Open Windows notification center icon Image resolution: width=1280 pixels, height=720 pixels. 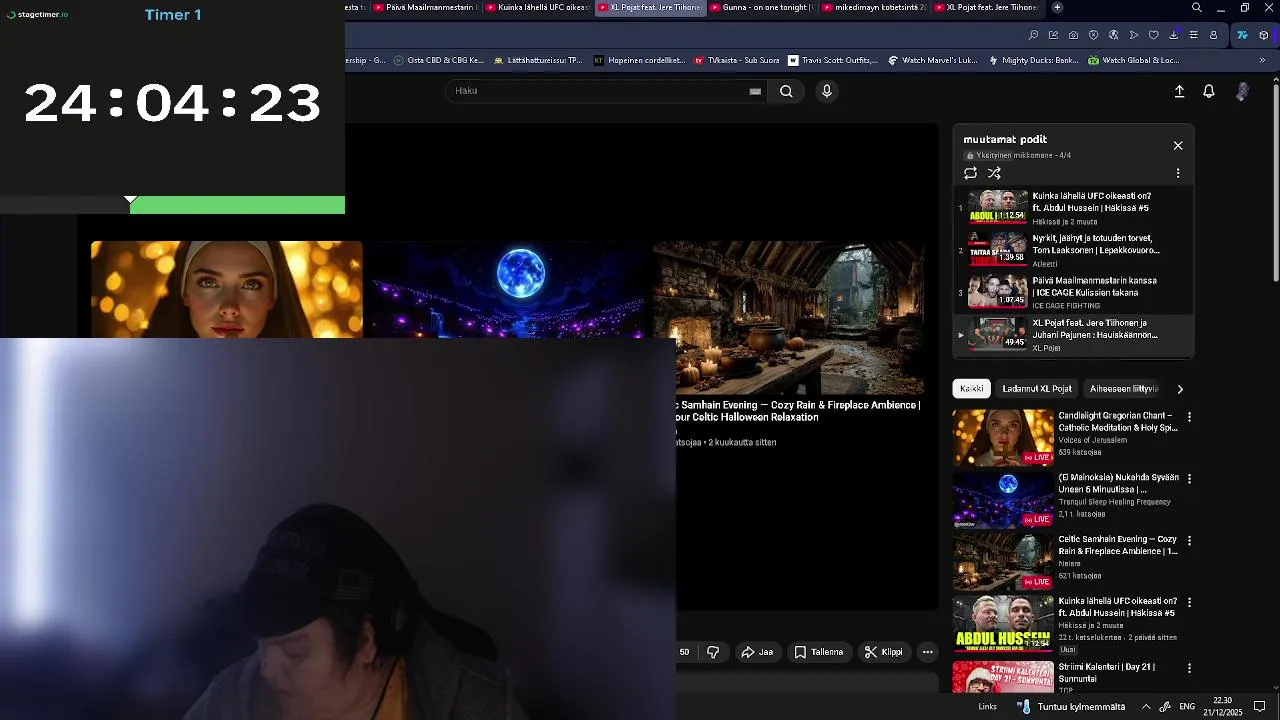coord(1260,707)
